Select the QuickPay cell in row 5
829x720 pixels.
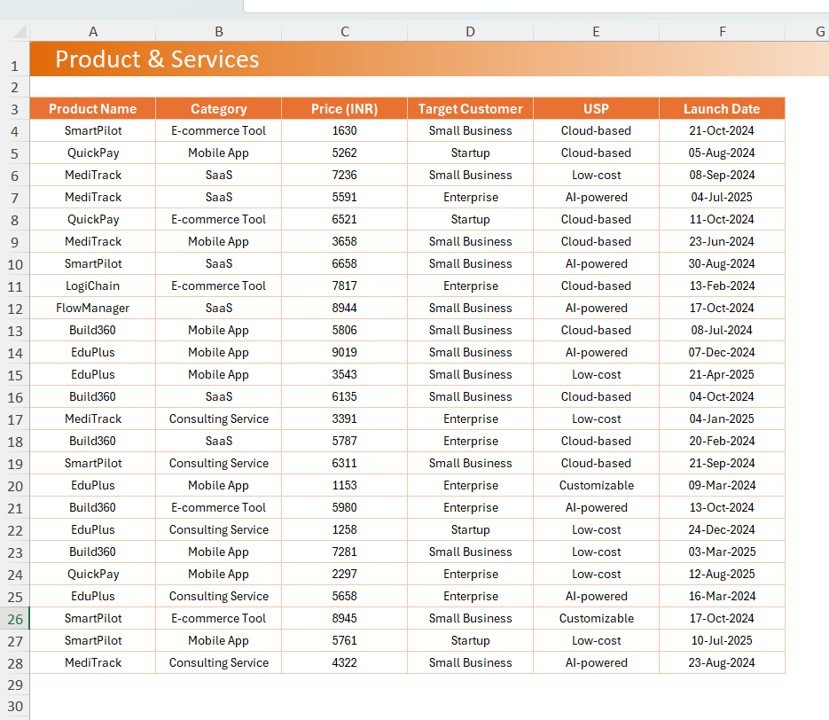[93, 153]
